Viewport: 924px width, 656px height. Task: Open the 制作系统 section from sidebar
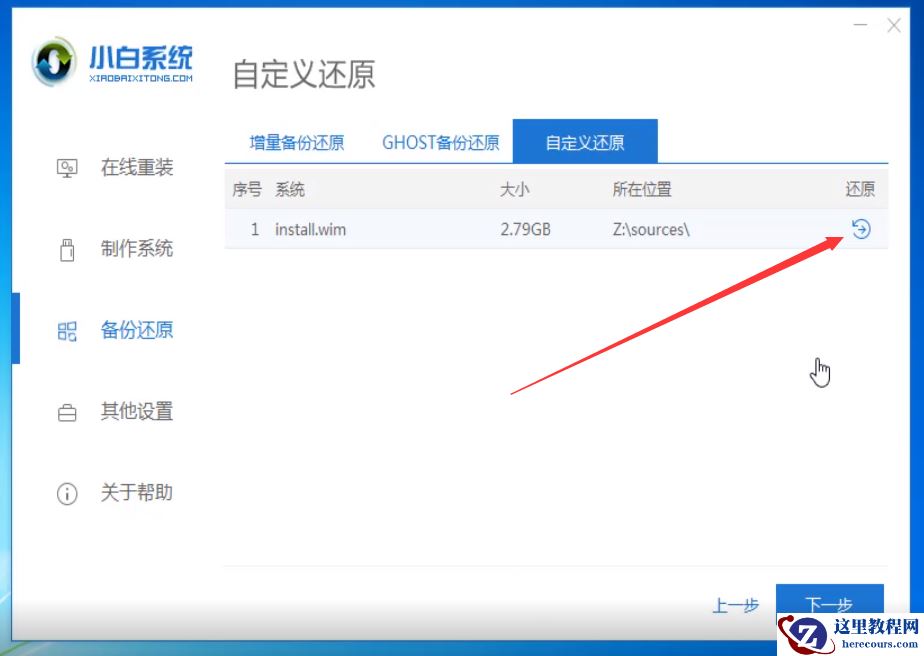point(66,249)
